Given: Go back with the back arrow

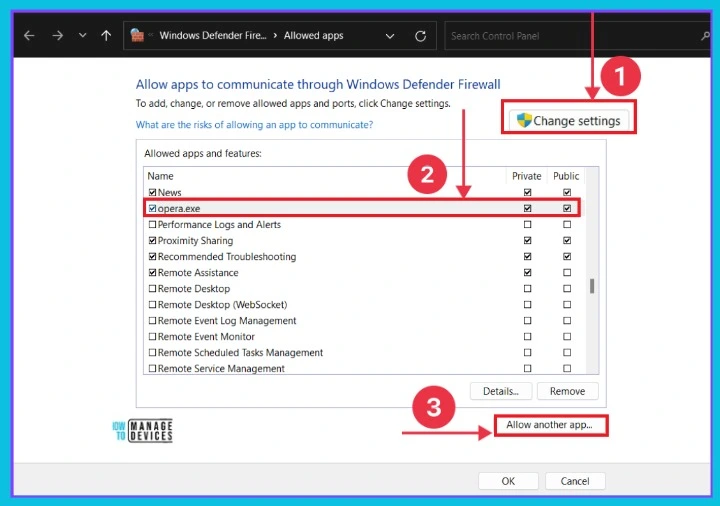Looking at the screenshot, I should (x=29, y=36).
